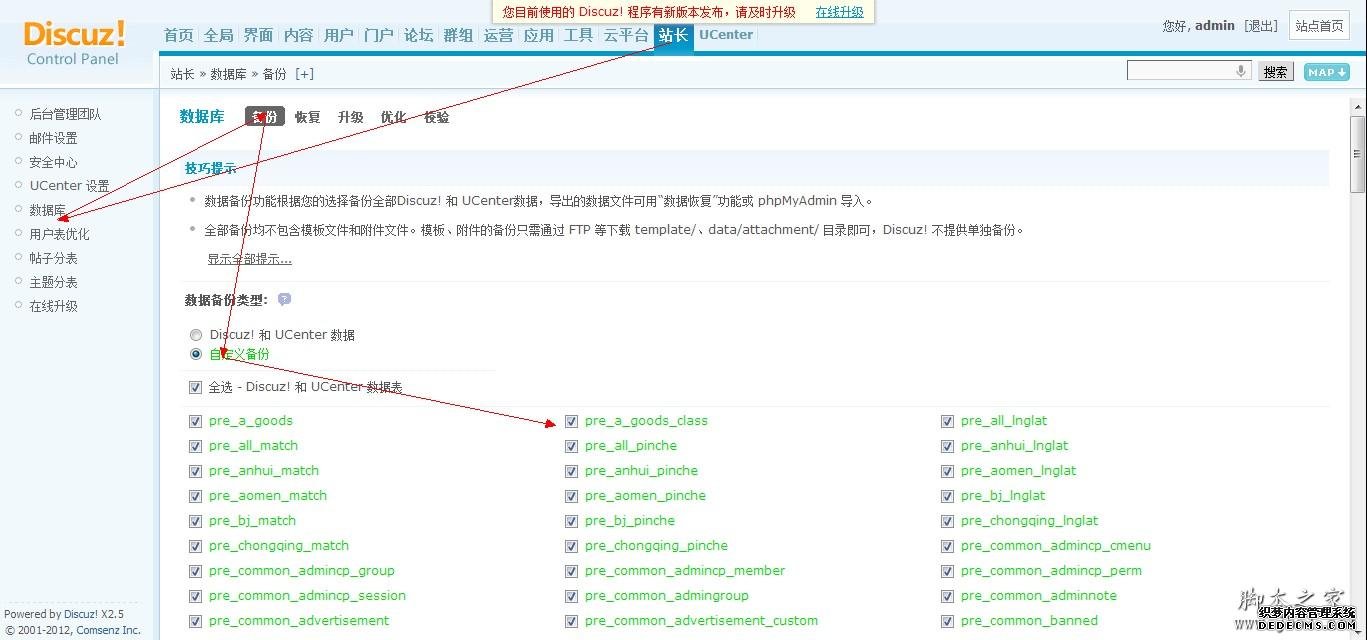Toggle the pre_anhui_pinche checkbox
The width and height of the screenshot is (1367, 640).
[x=571, y=471]
